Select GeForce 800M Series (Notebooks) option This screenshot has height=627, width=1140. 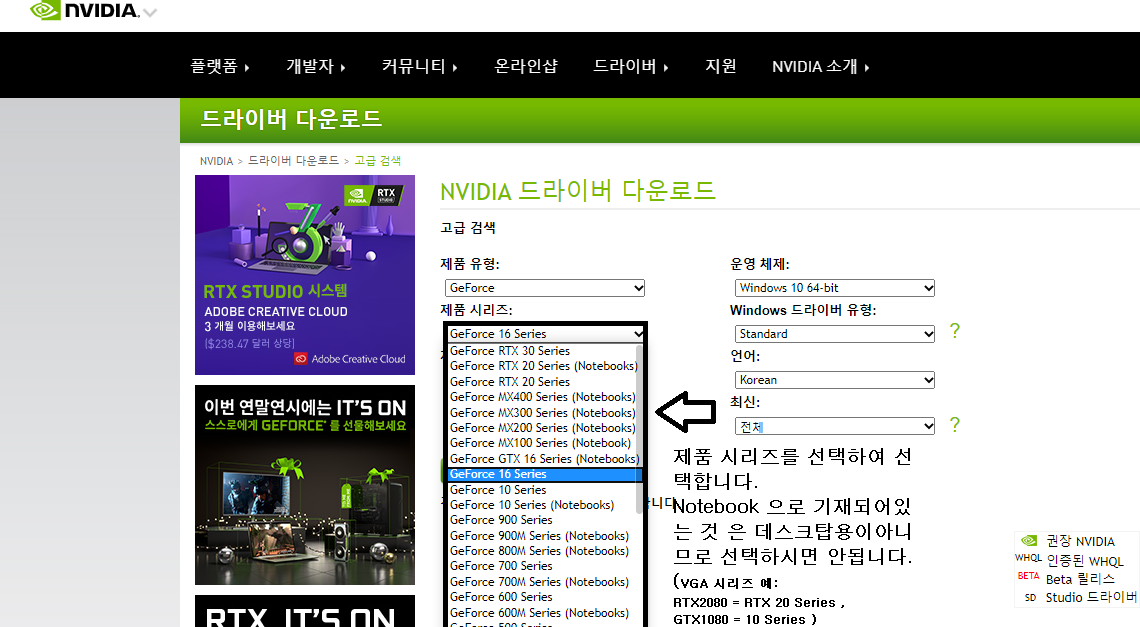[542, 551]
